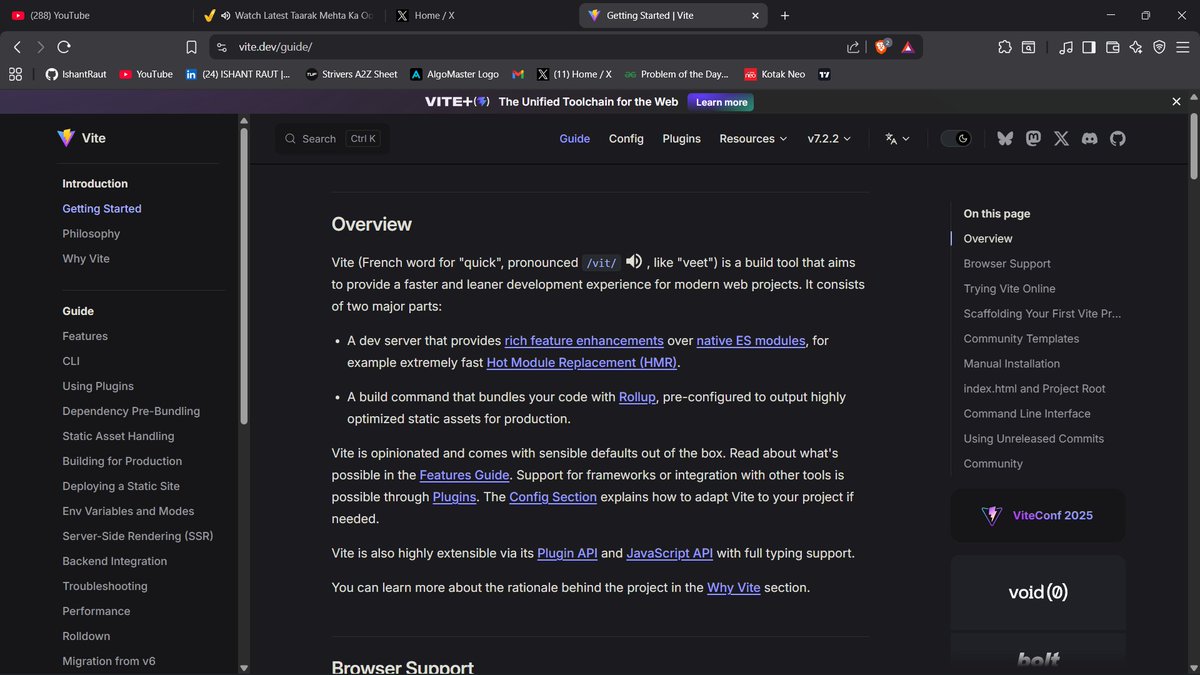Go back using the browser back arrow
Screen dimensions: 1200x675
point(17,47)
